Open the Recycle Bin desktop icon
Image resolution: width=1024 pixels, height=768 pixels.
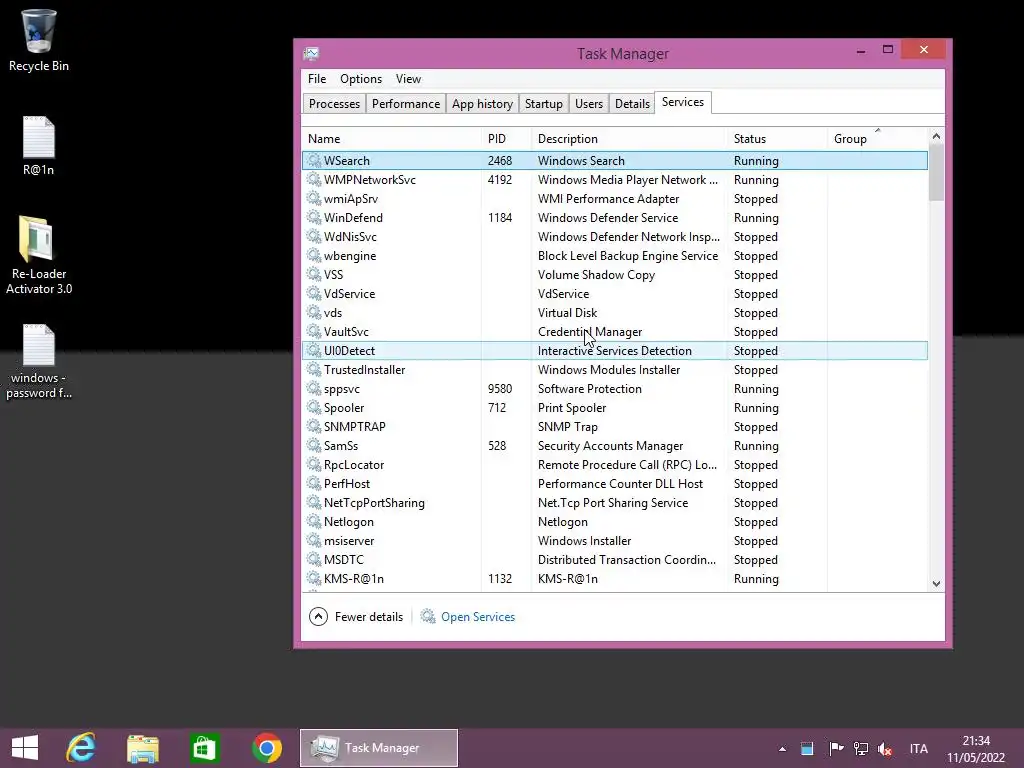tap(39, 40)
